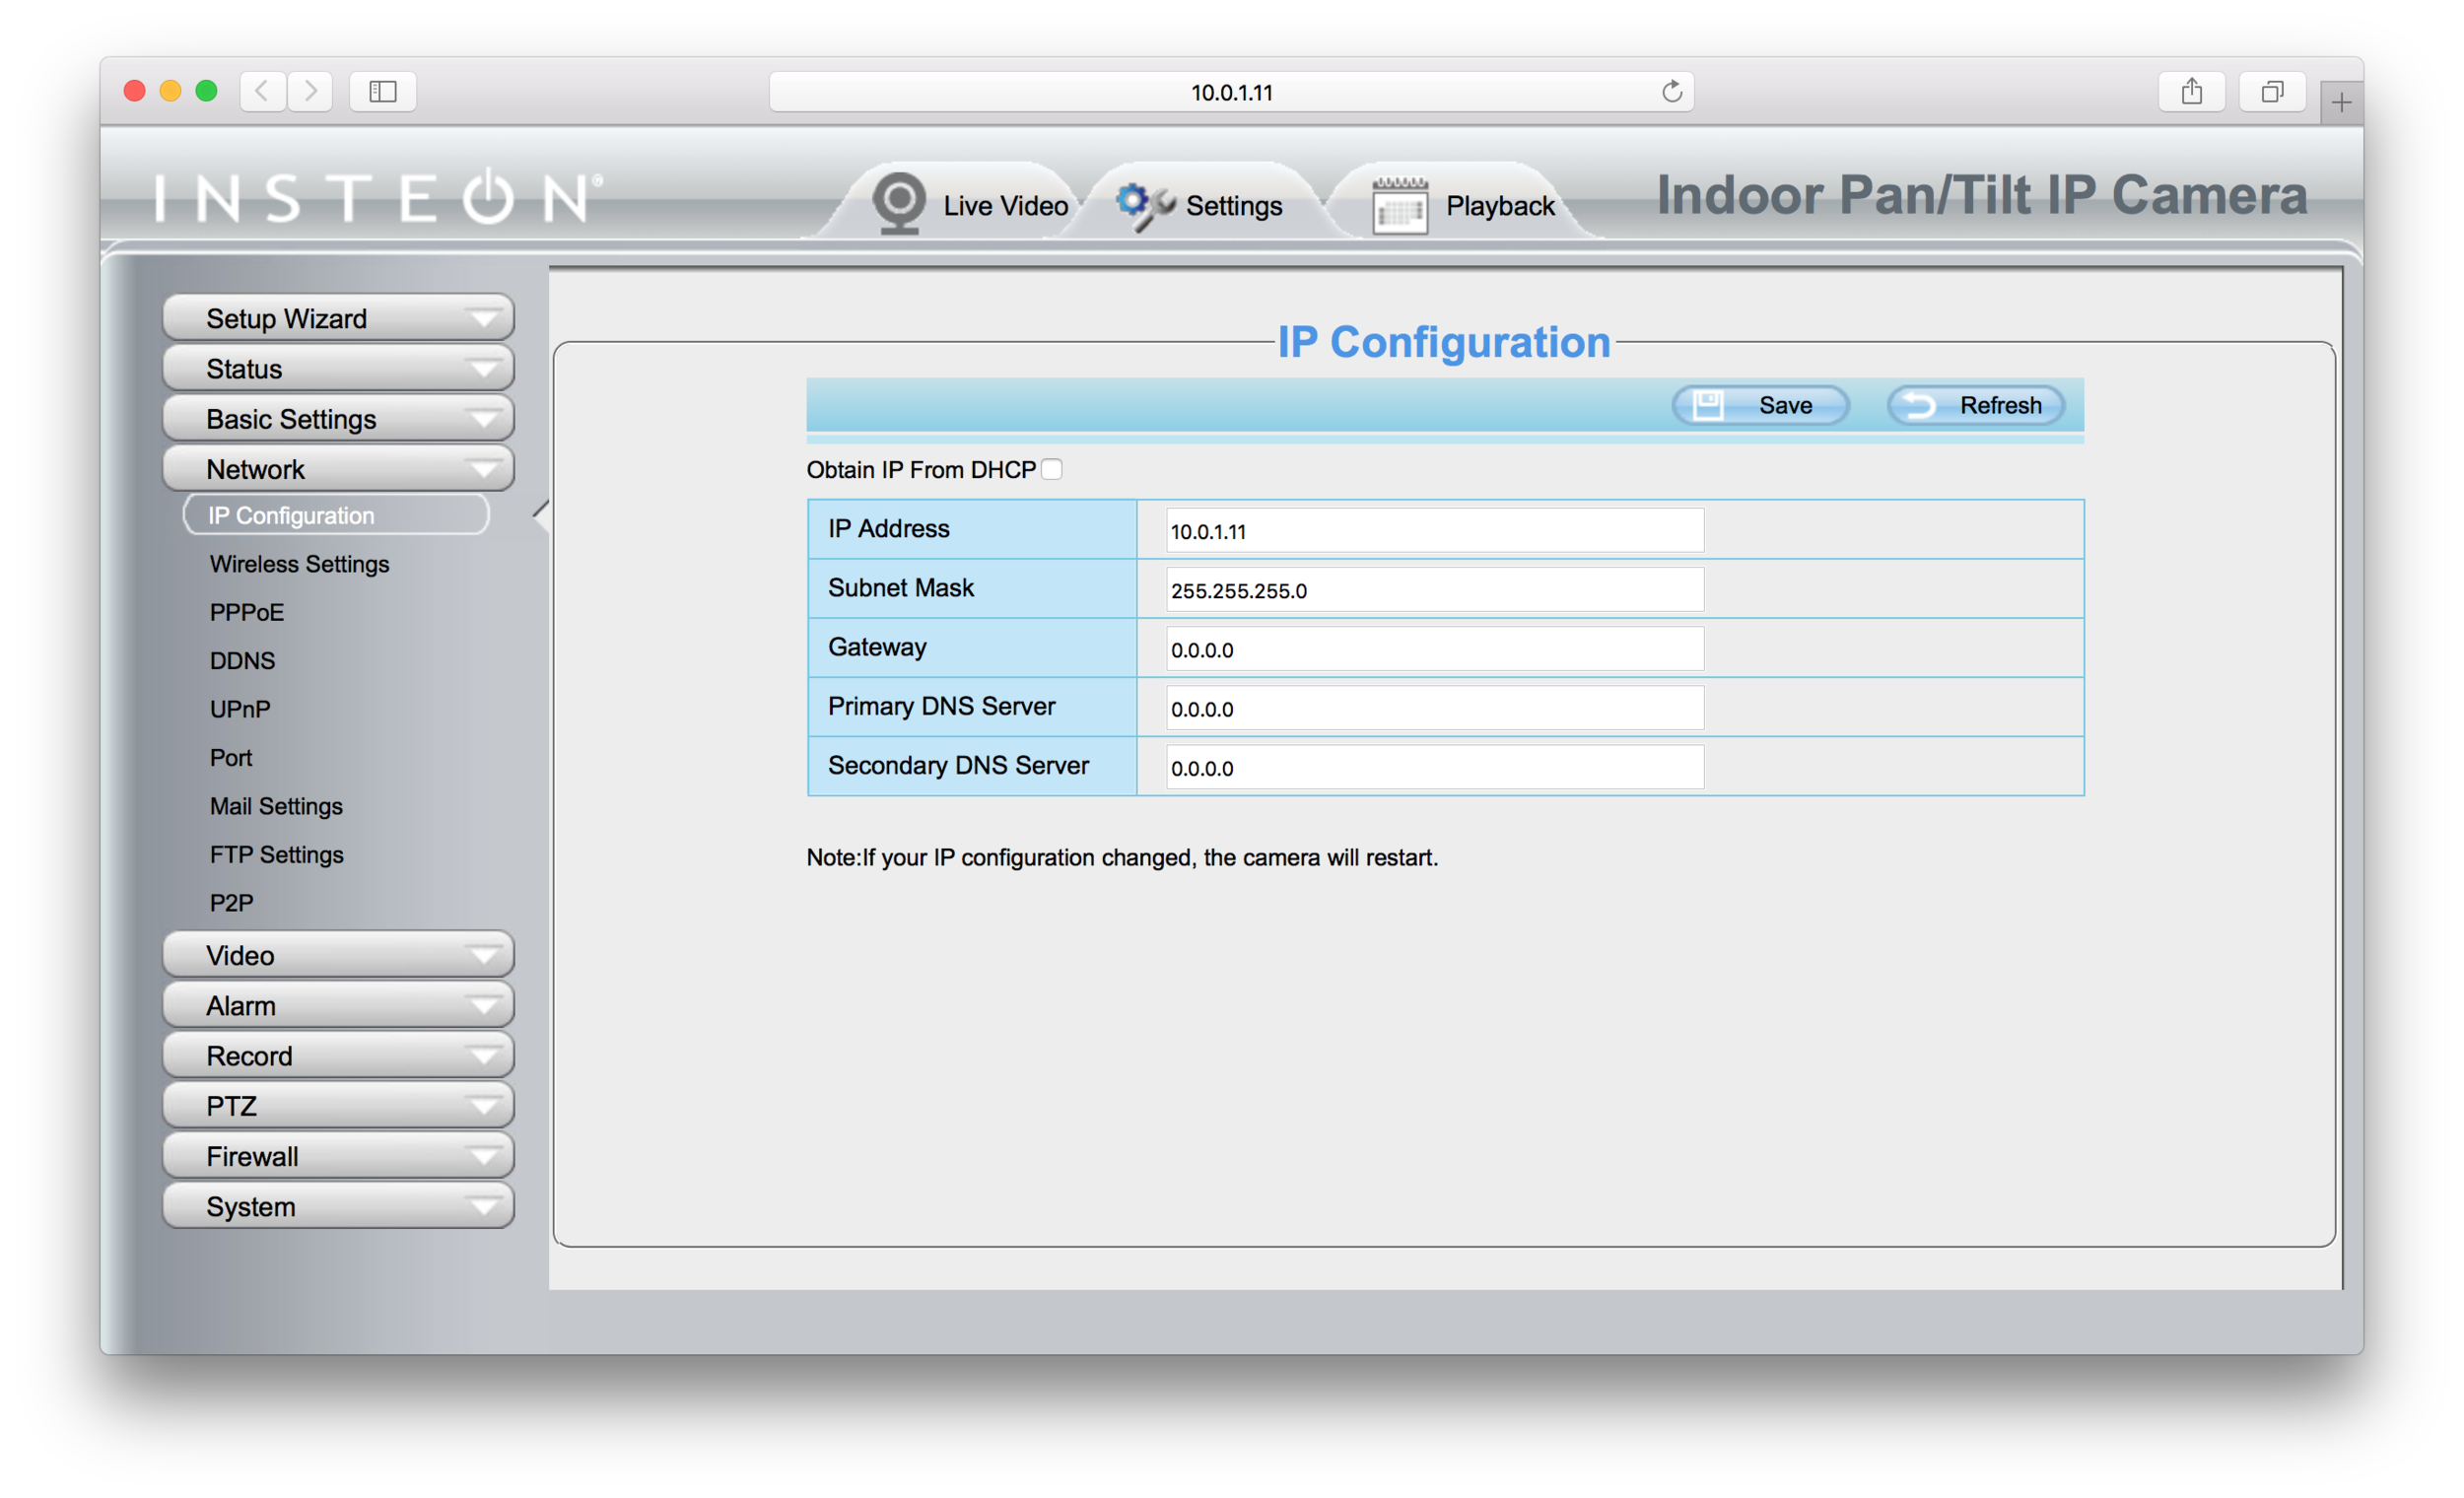Expand the PTZ section arrow
The image size is (2464, 1498).
point(483,1106)
